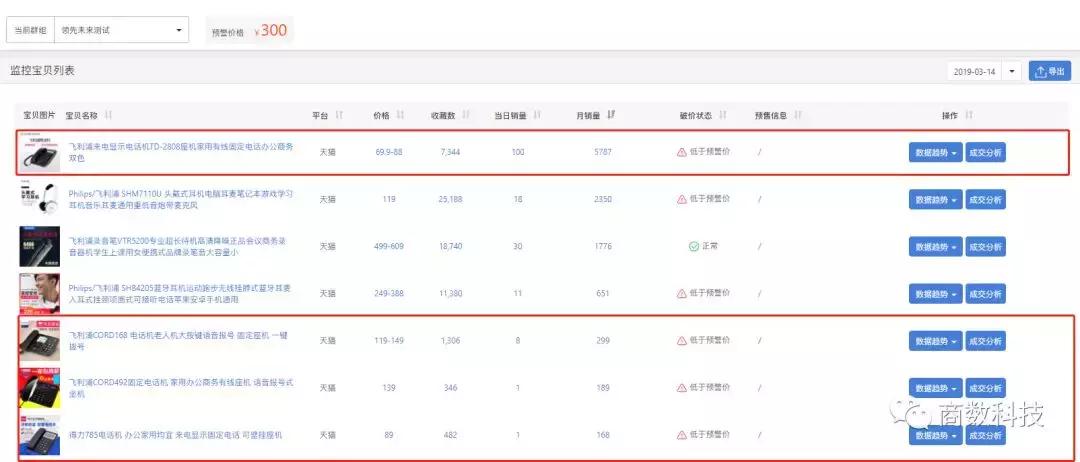Expand 数据趋势 dropdown for 得力785 phone
The height and width of the screenshot is (462, 1080).
coord(935,436)
